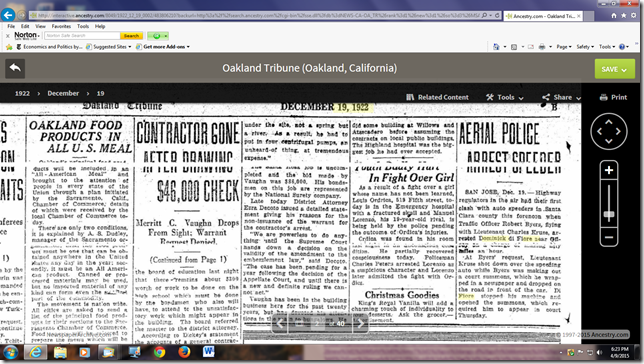
Task: Click the 1922 breadcrumb link
Action: 22,93
